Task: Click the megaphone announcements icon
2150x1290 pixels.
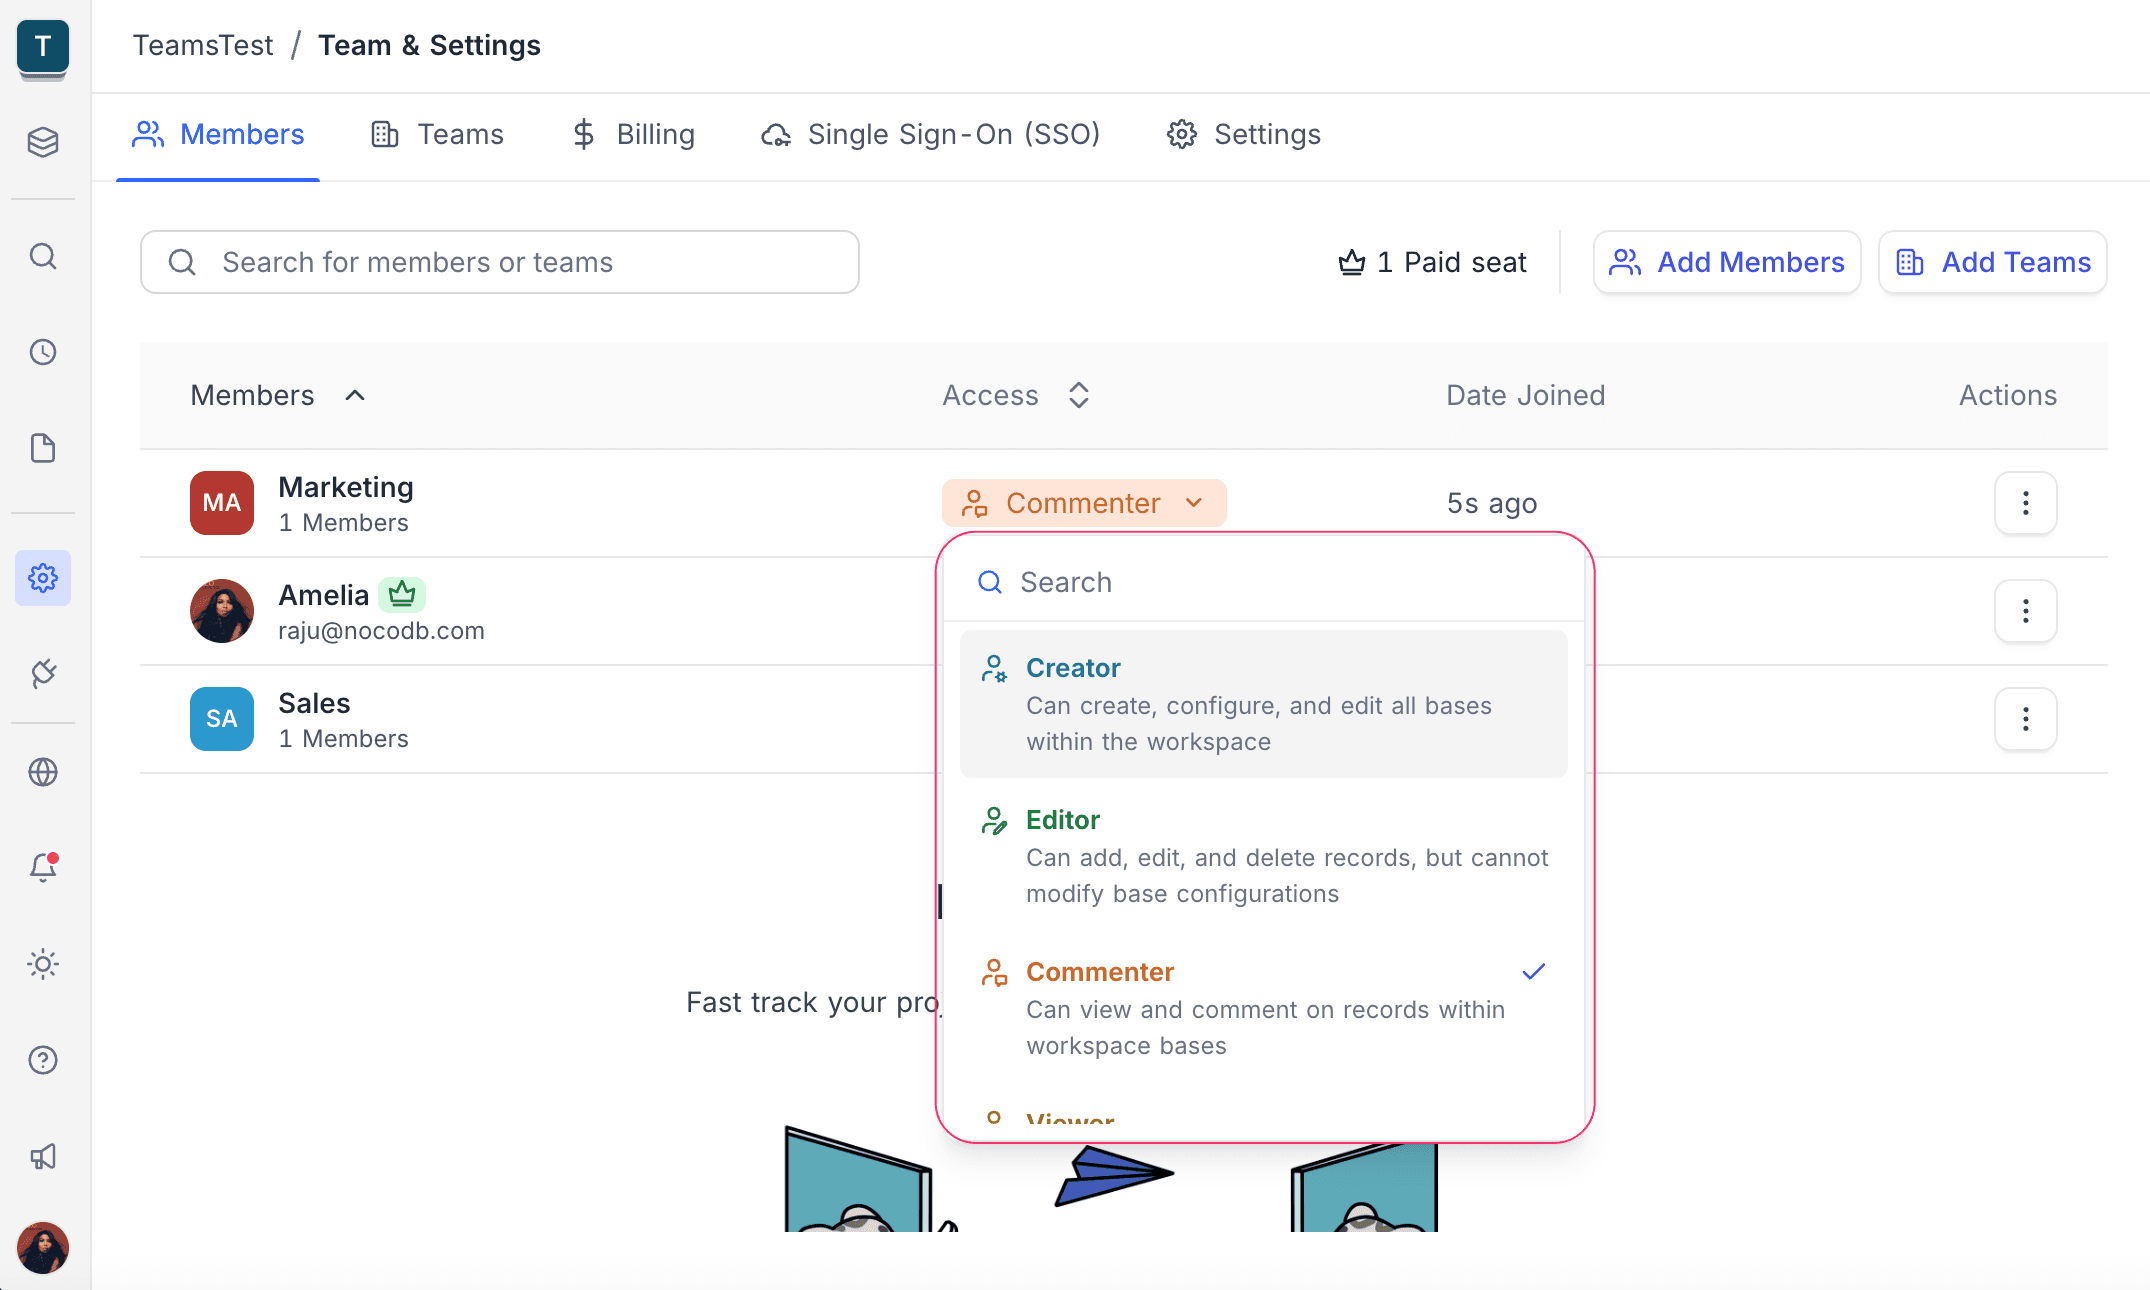Action: click(x=42, y=1157)
